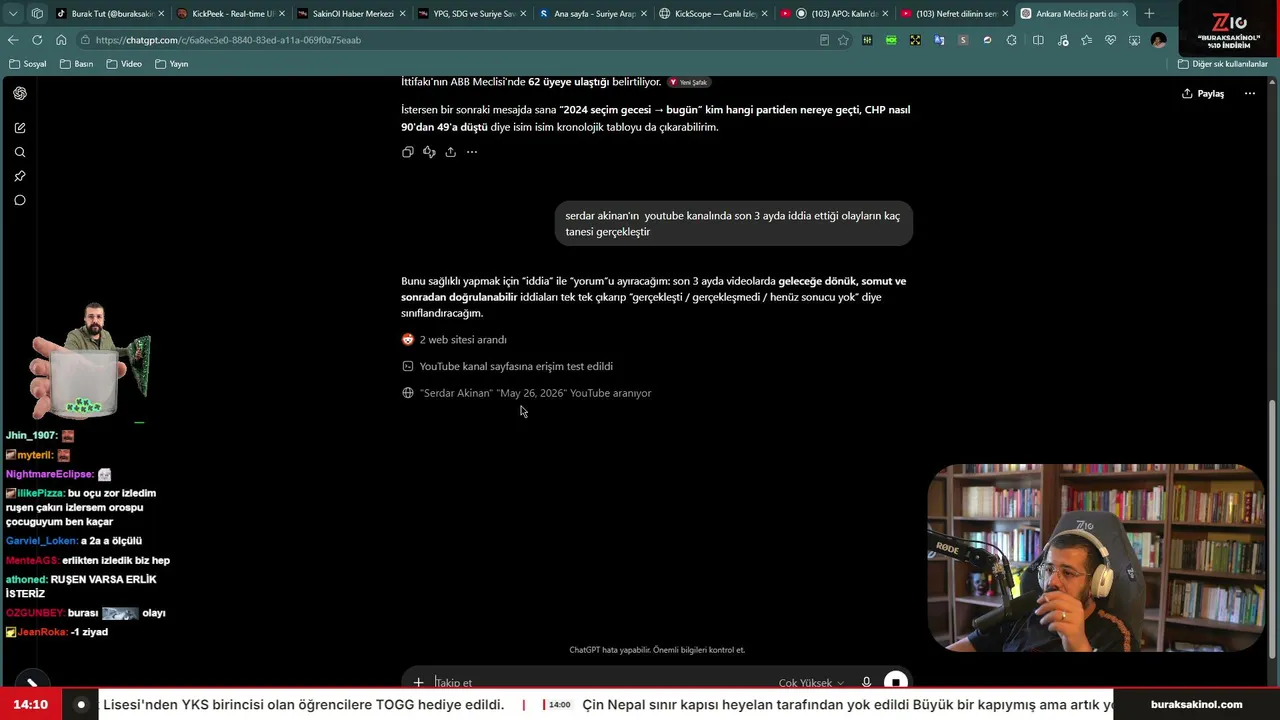Open the media music note control
Screen dimensions: 1280x720
pyautogui.click(x=1062, y=40)
